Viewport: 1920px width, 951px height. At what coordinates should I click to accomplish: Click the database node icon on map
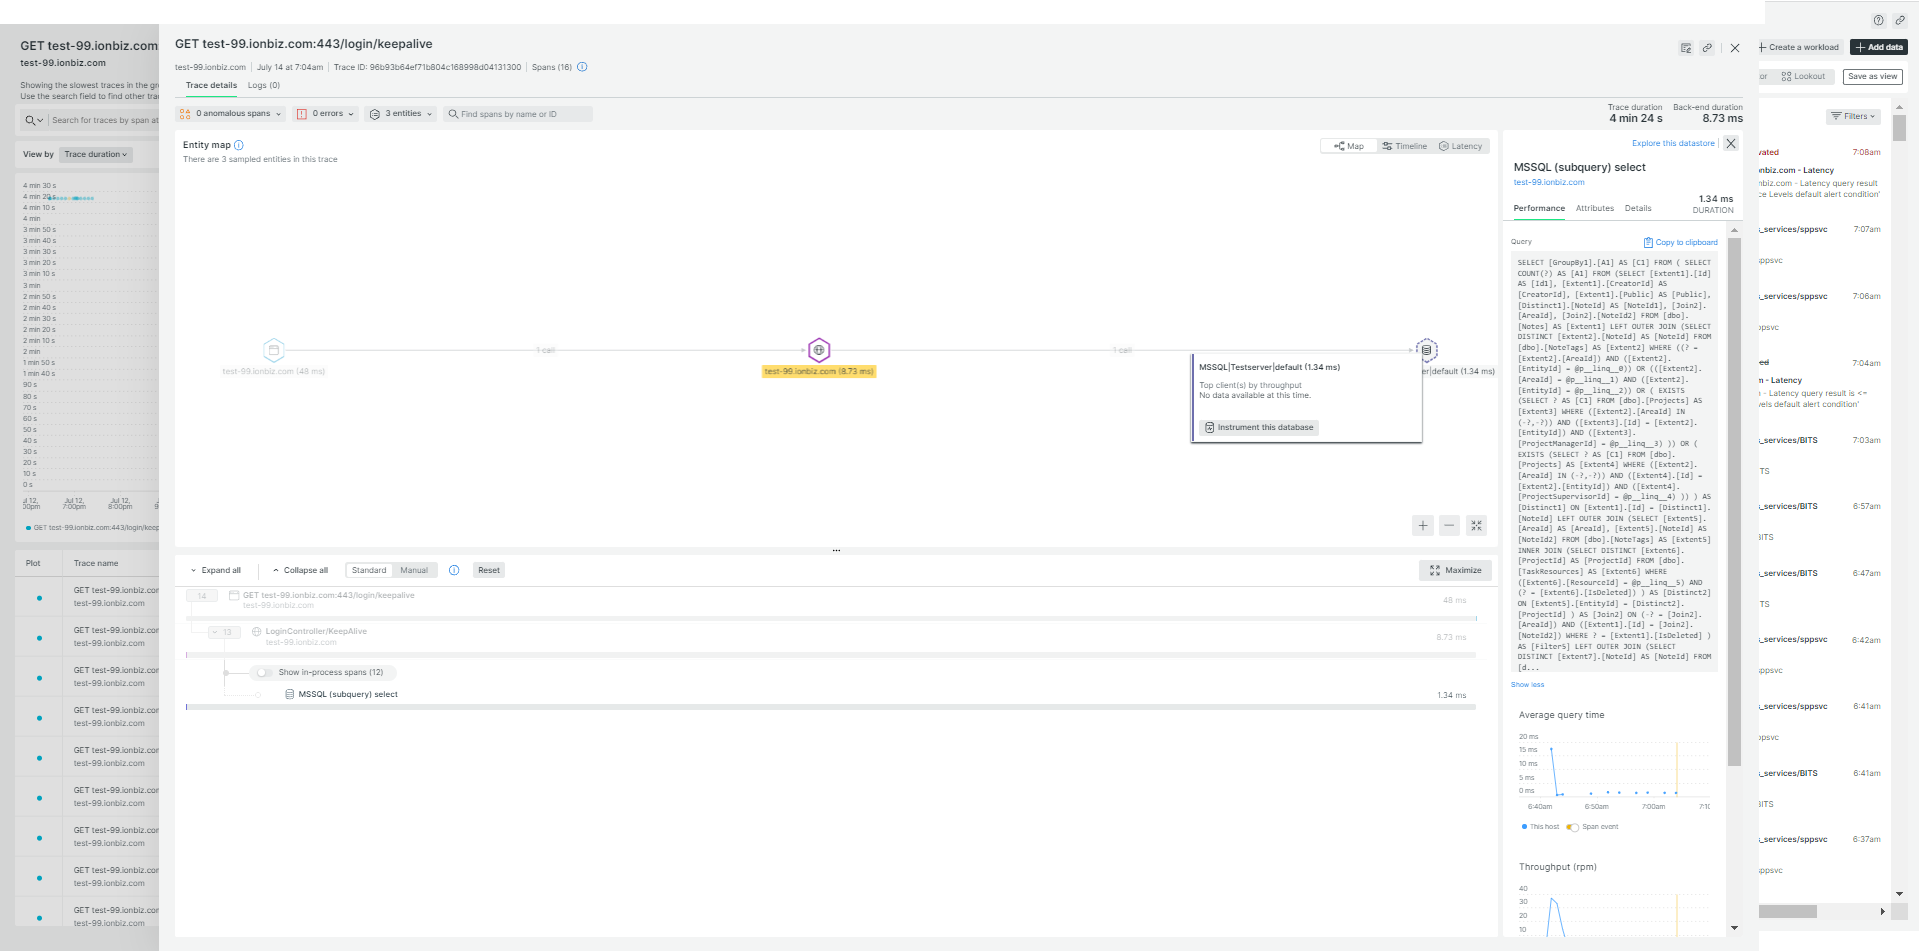coord(1426,350)
